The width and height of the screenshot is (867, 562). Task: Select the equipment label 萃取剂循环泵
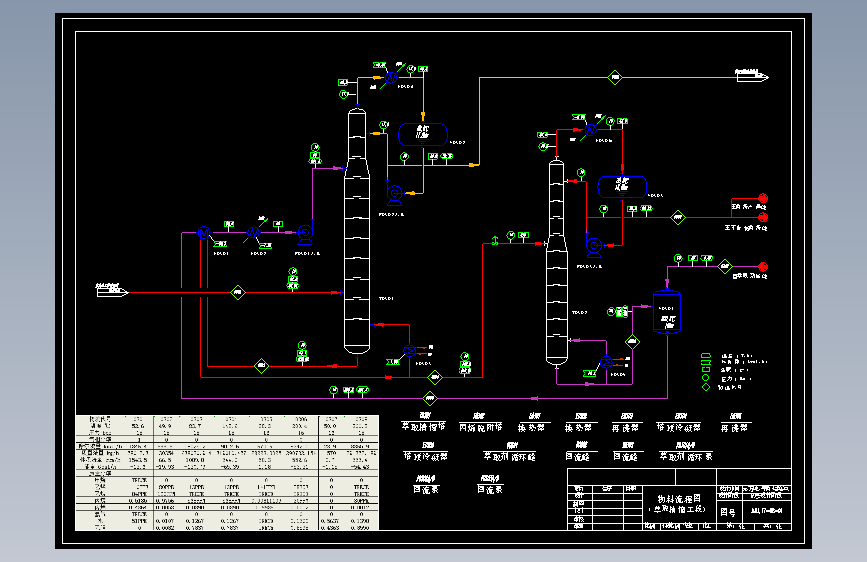coord(686,456)
